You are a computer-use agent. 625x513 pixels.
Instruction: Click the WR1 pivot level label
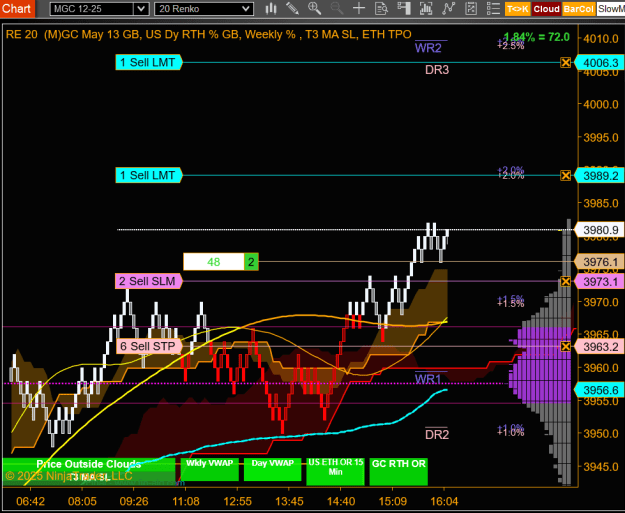pyautogui.click(x=428, y=379)
